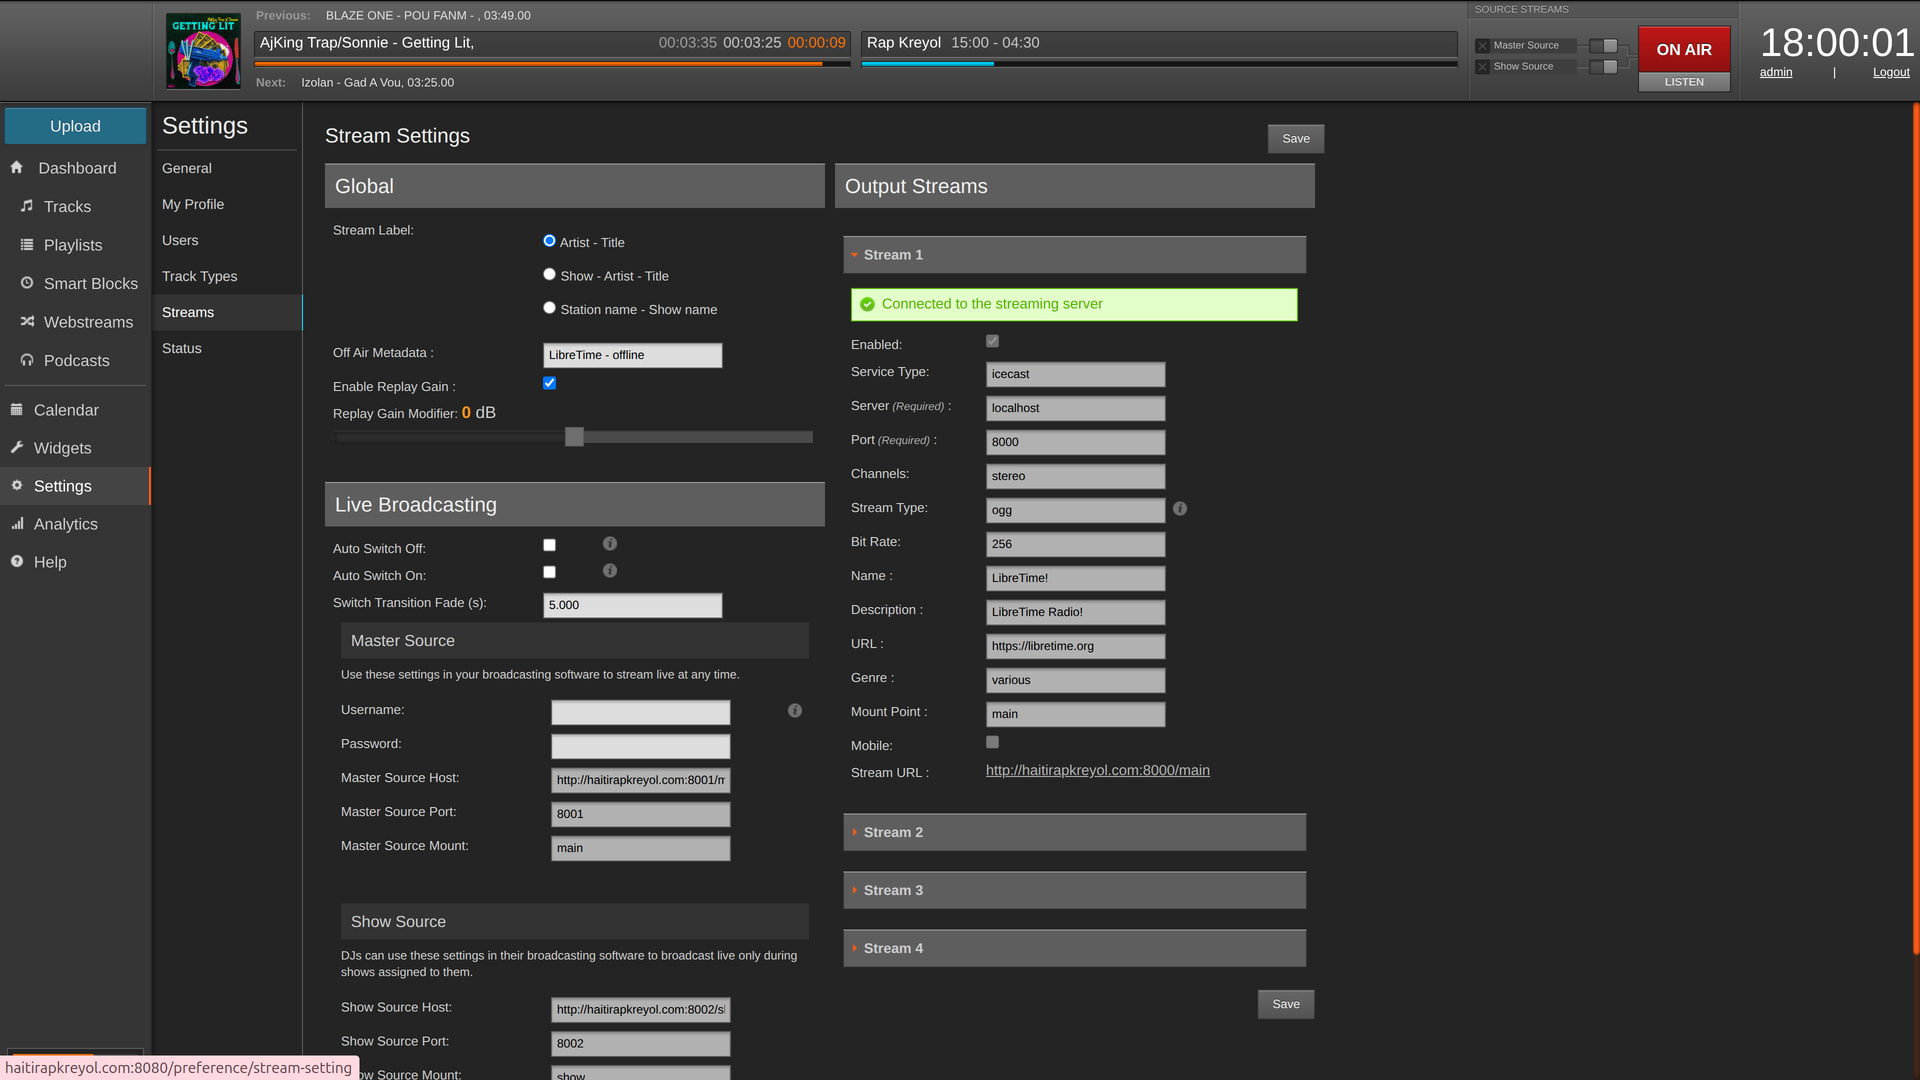Click the Podcasts headphones icon
Image resolution: width=1920 pixels, height=1080 pixels.
(27, 360)
